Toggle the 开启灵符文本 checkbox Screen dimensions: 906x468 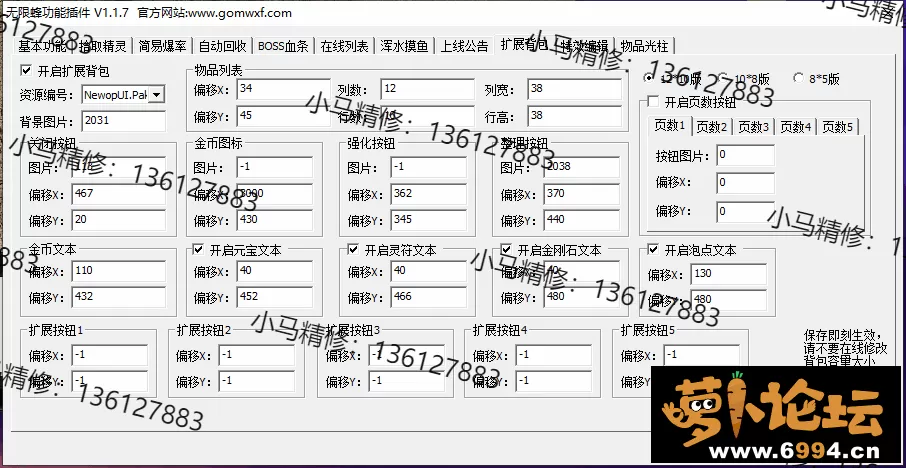pyautogui.click(x=352, y=250)
